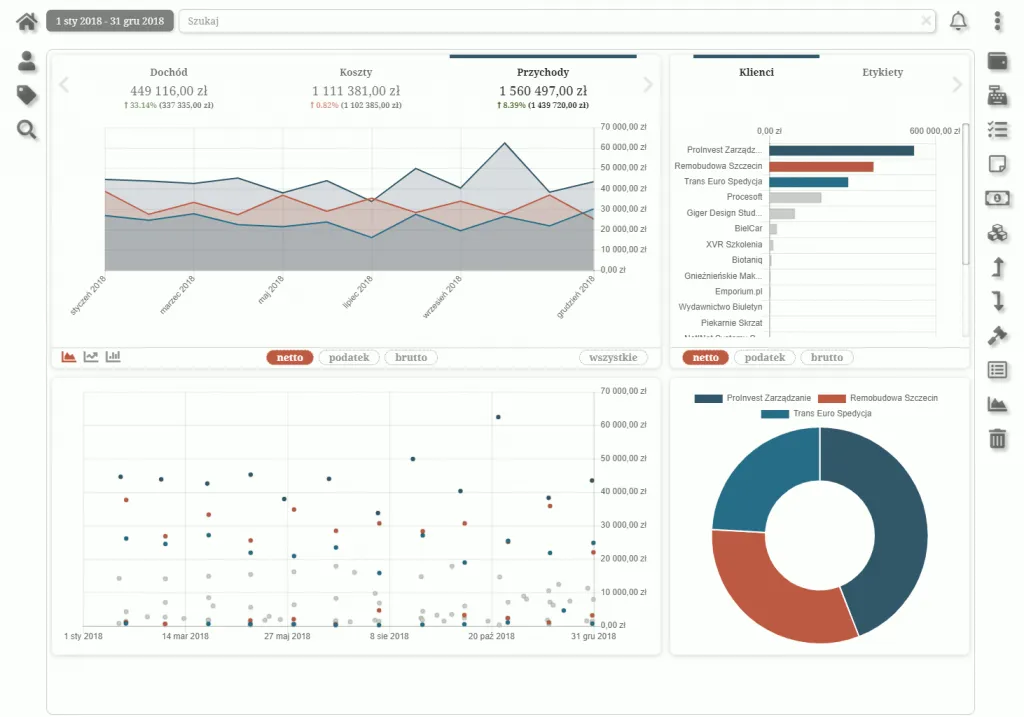Click the XVR Szkolenia client label
This screenshot has height=717, width=1024.
point(733,244)
